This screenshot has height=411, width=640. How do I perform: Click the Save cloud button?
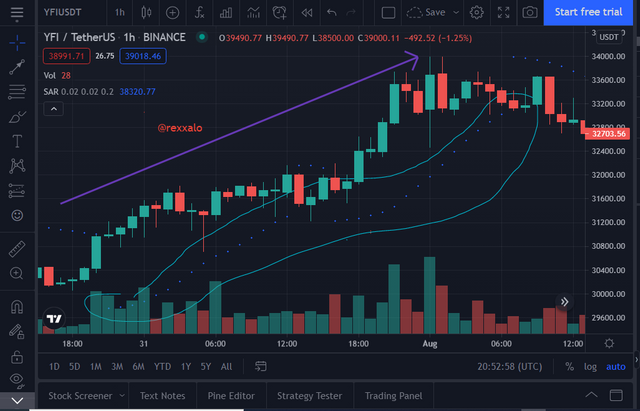(426, 13)
